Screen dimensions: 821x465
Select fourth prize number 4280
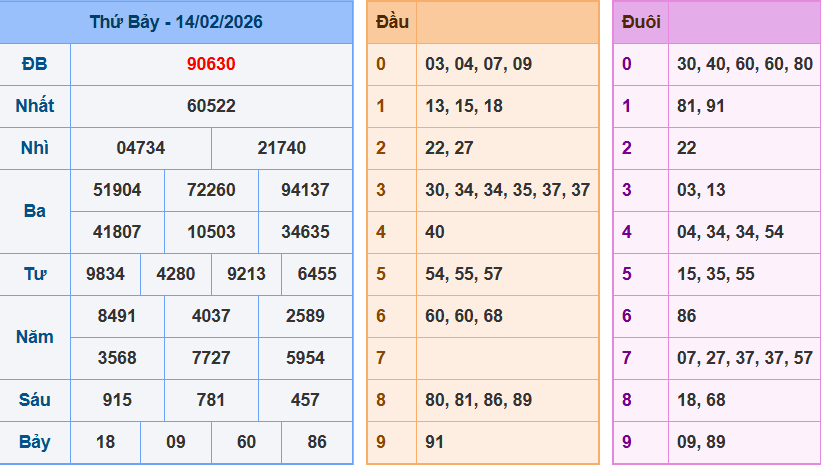pos(176,274)
